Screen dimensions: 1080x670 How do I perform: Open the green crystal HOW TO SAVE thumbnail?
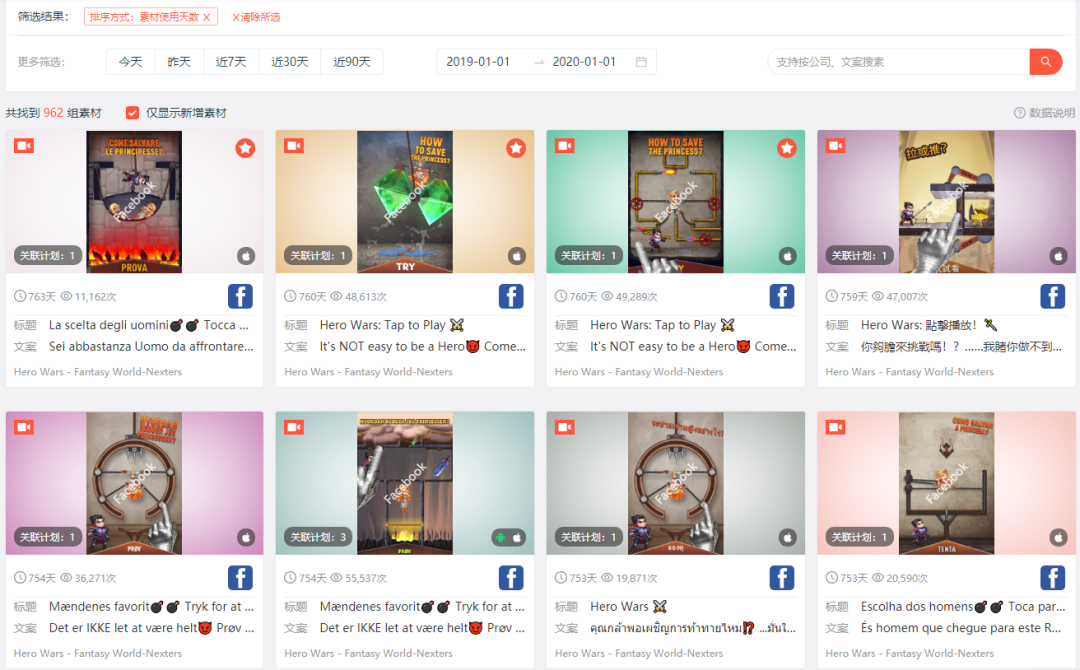405,202
